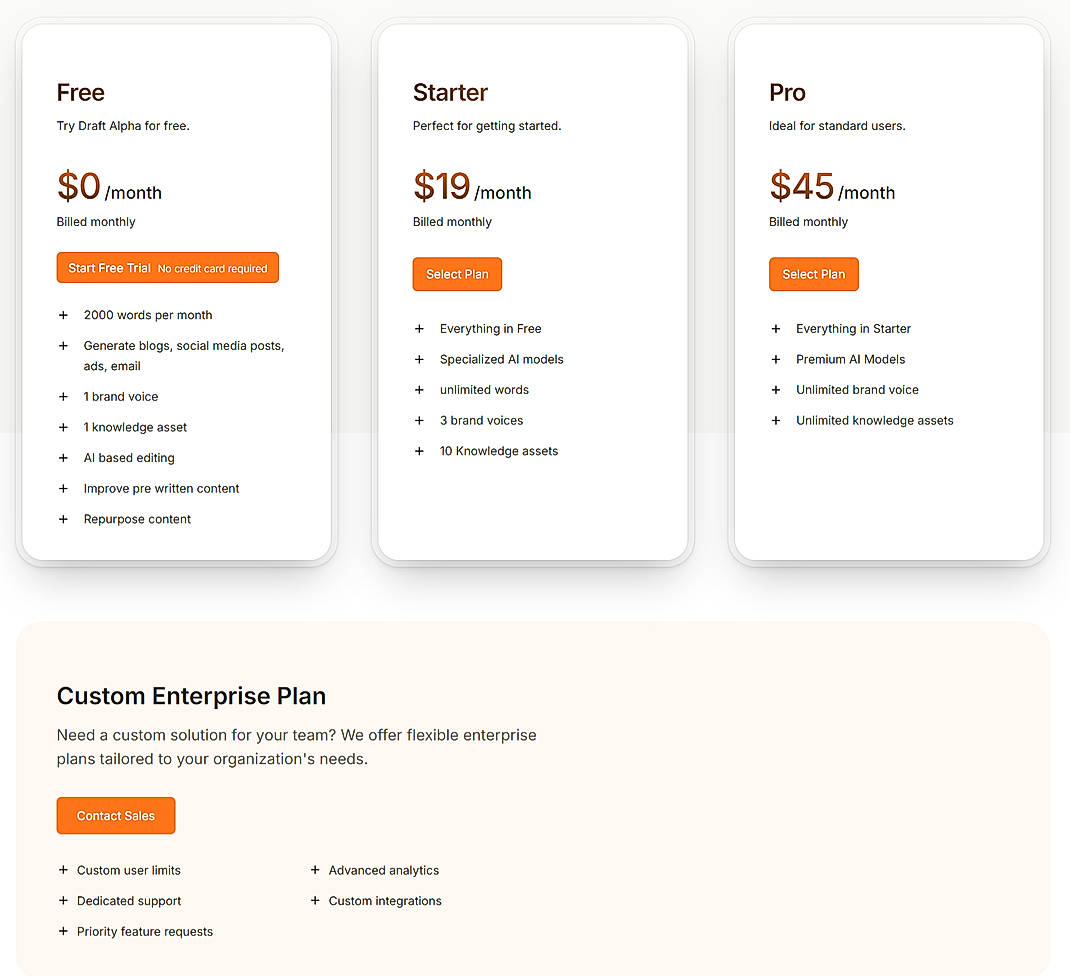Expand "Everything in Free" under Starter
The width and height of the screenshot is (1070, 976).
[419, 328]
